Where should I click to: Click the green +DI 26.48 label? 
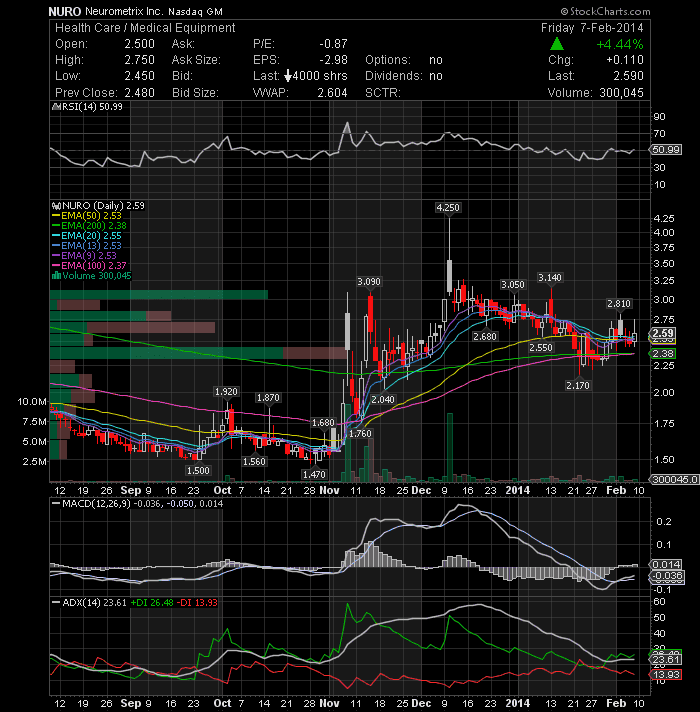(x=152, y=603)
